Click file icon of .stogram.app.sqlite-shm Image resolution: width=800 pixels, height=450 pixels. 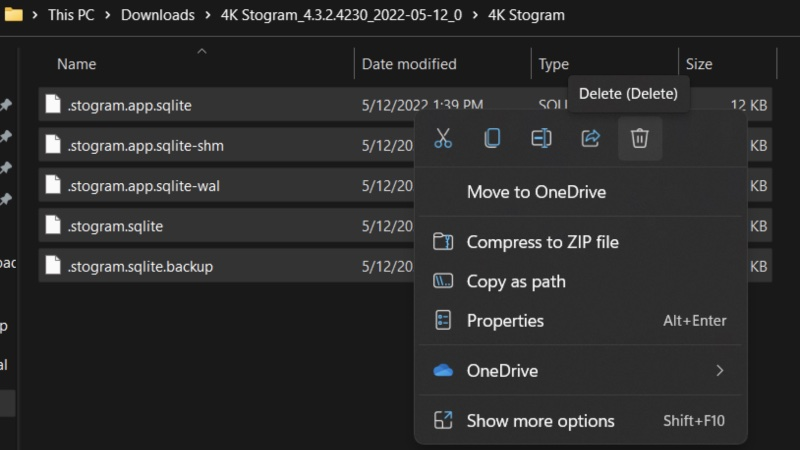53,144
